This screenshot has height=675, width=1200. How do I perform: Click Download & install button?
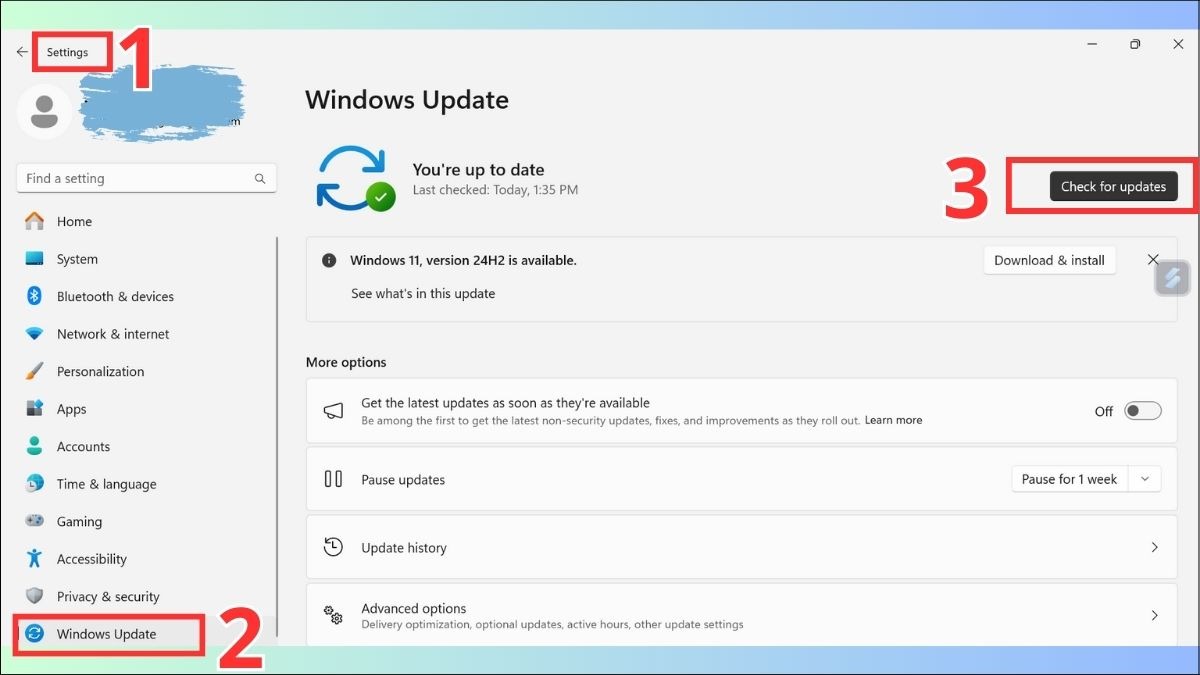click(x=1049, y=260)
